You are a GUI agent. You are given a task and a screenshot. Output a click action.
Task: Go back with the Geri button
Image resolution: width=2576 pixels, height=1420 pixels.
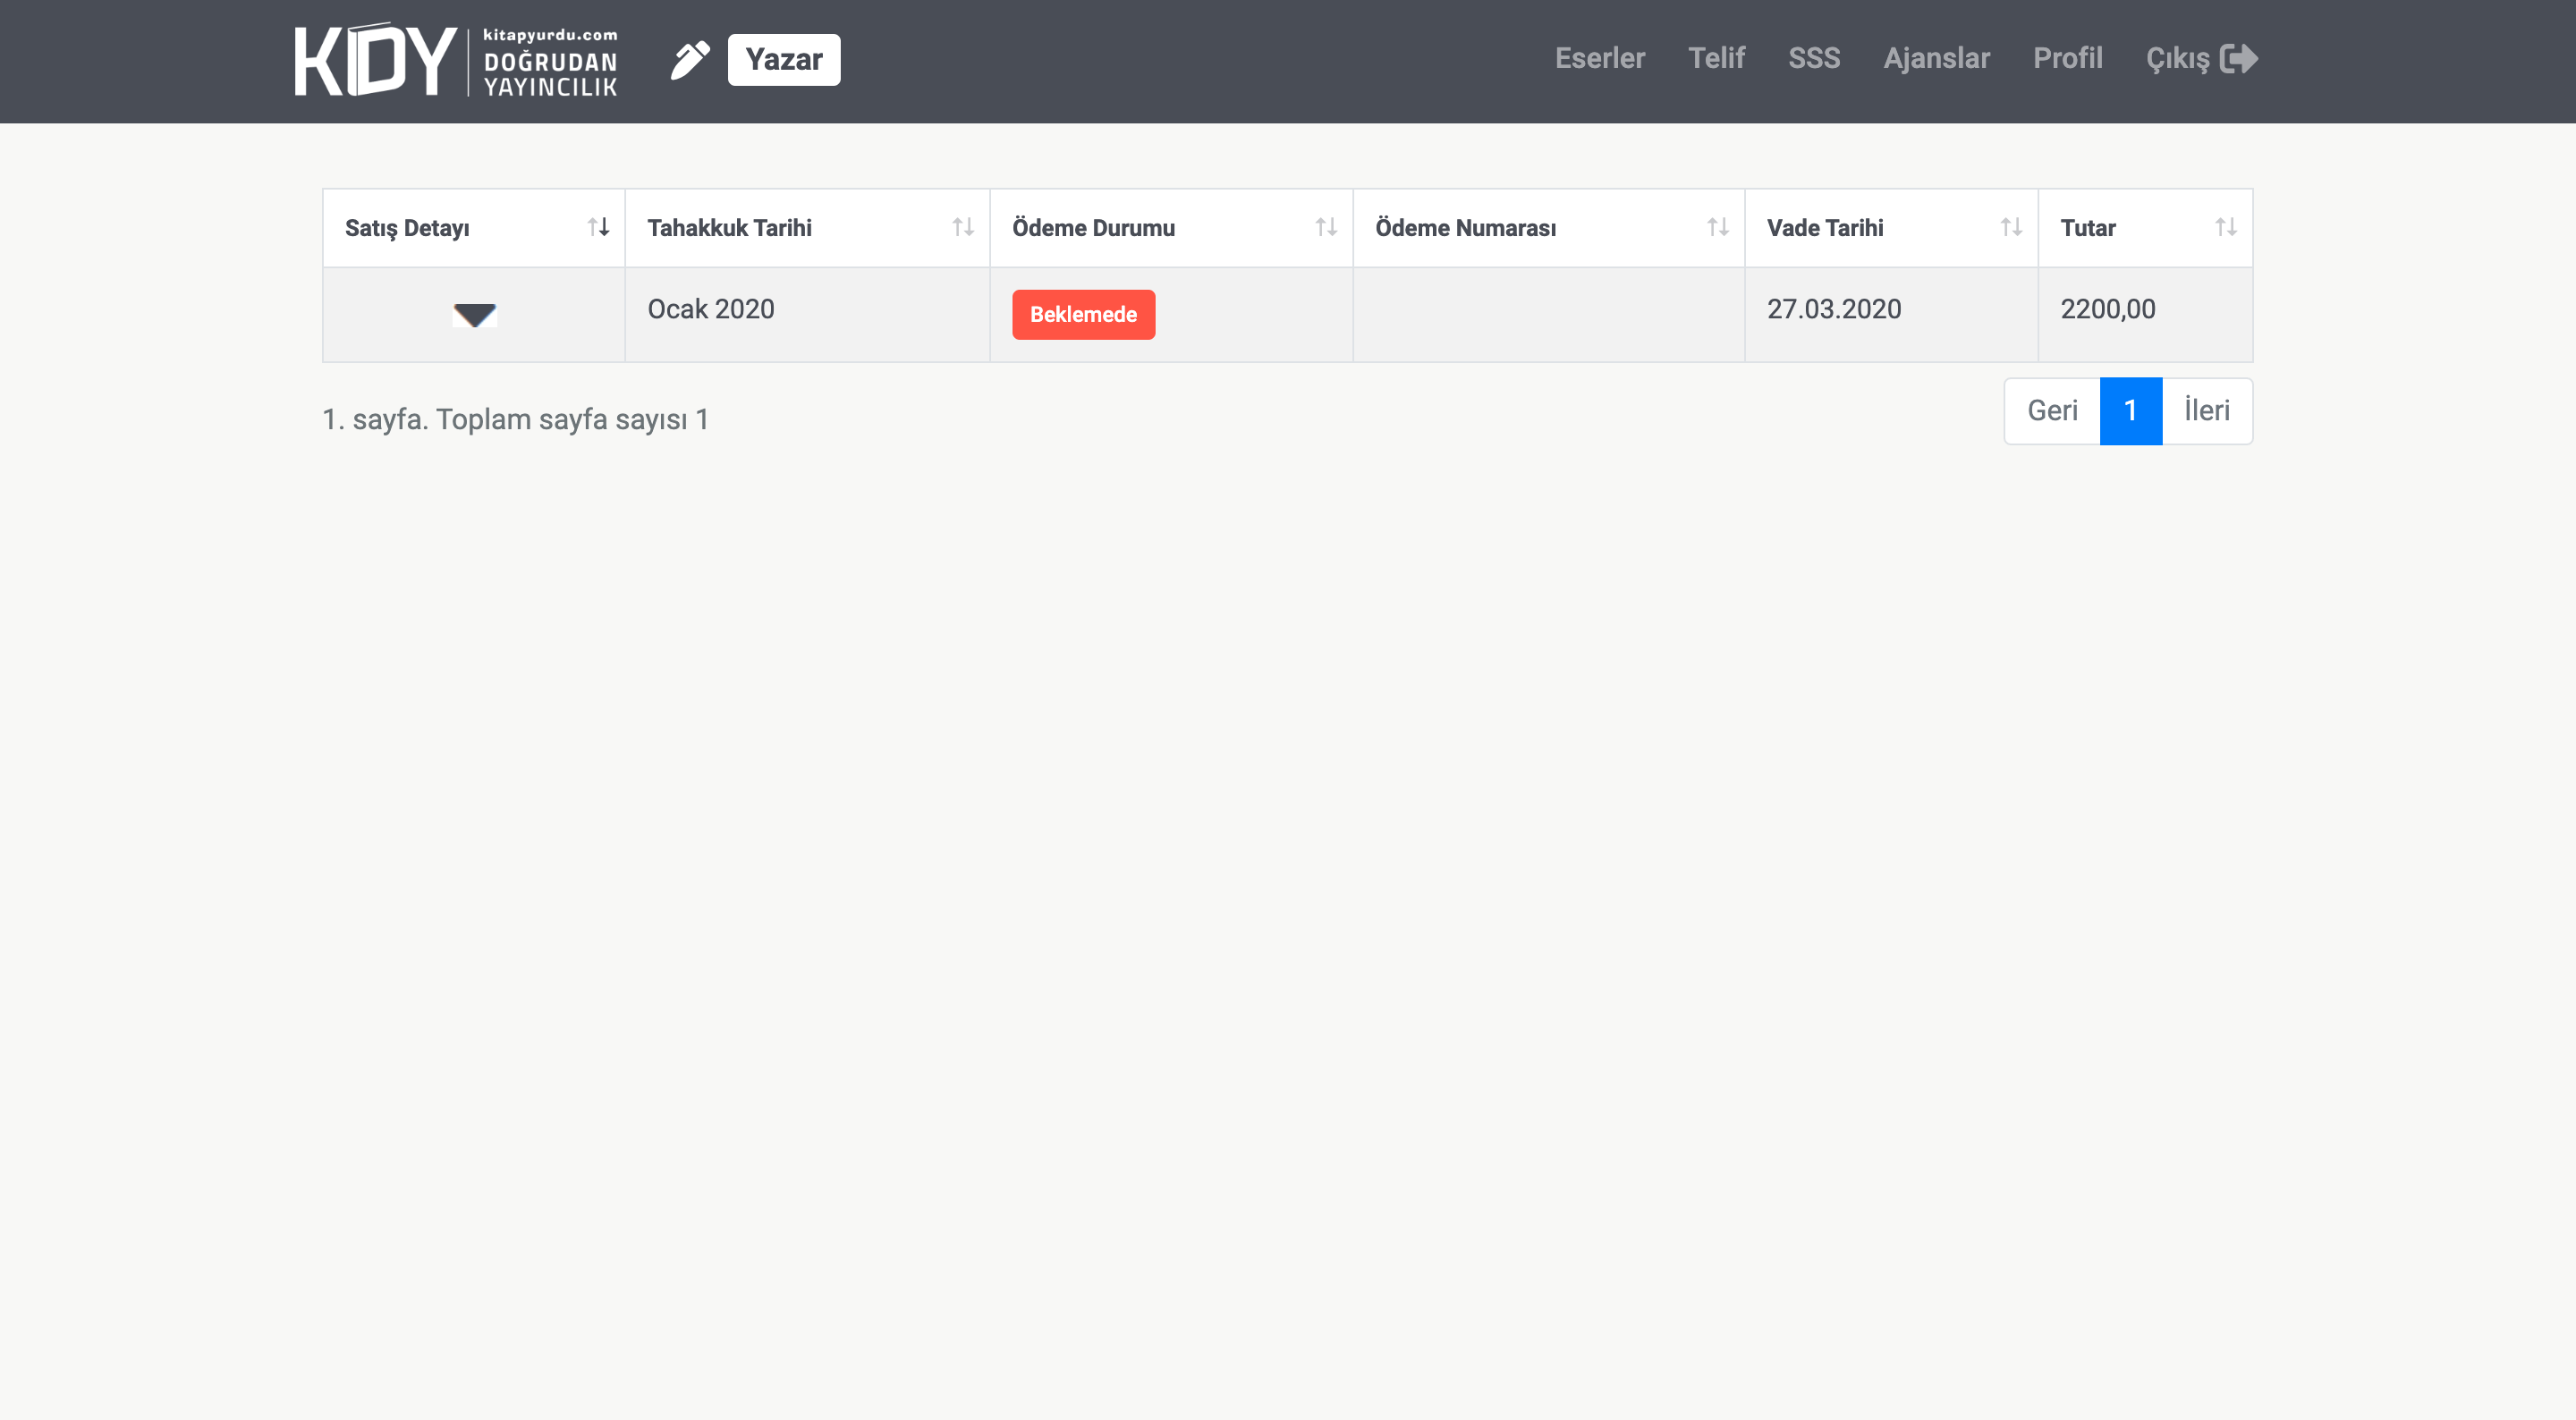(2052, 411)
